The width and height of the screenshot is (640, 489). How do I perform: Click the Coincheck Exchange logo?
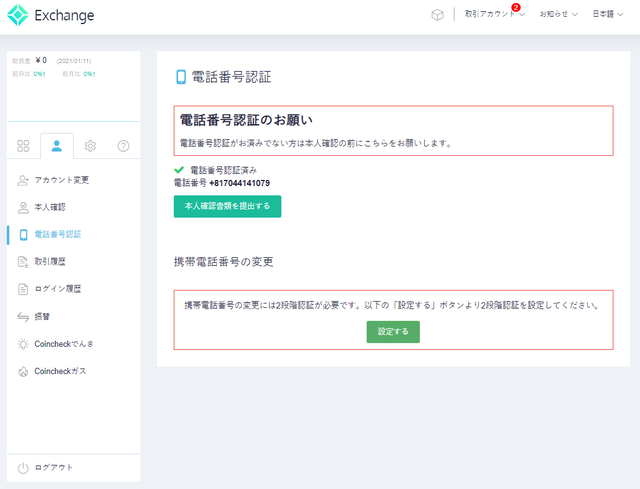pyautogui.click(x=51, y=16)
